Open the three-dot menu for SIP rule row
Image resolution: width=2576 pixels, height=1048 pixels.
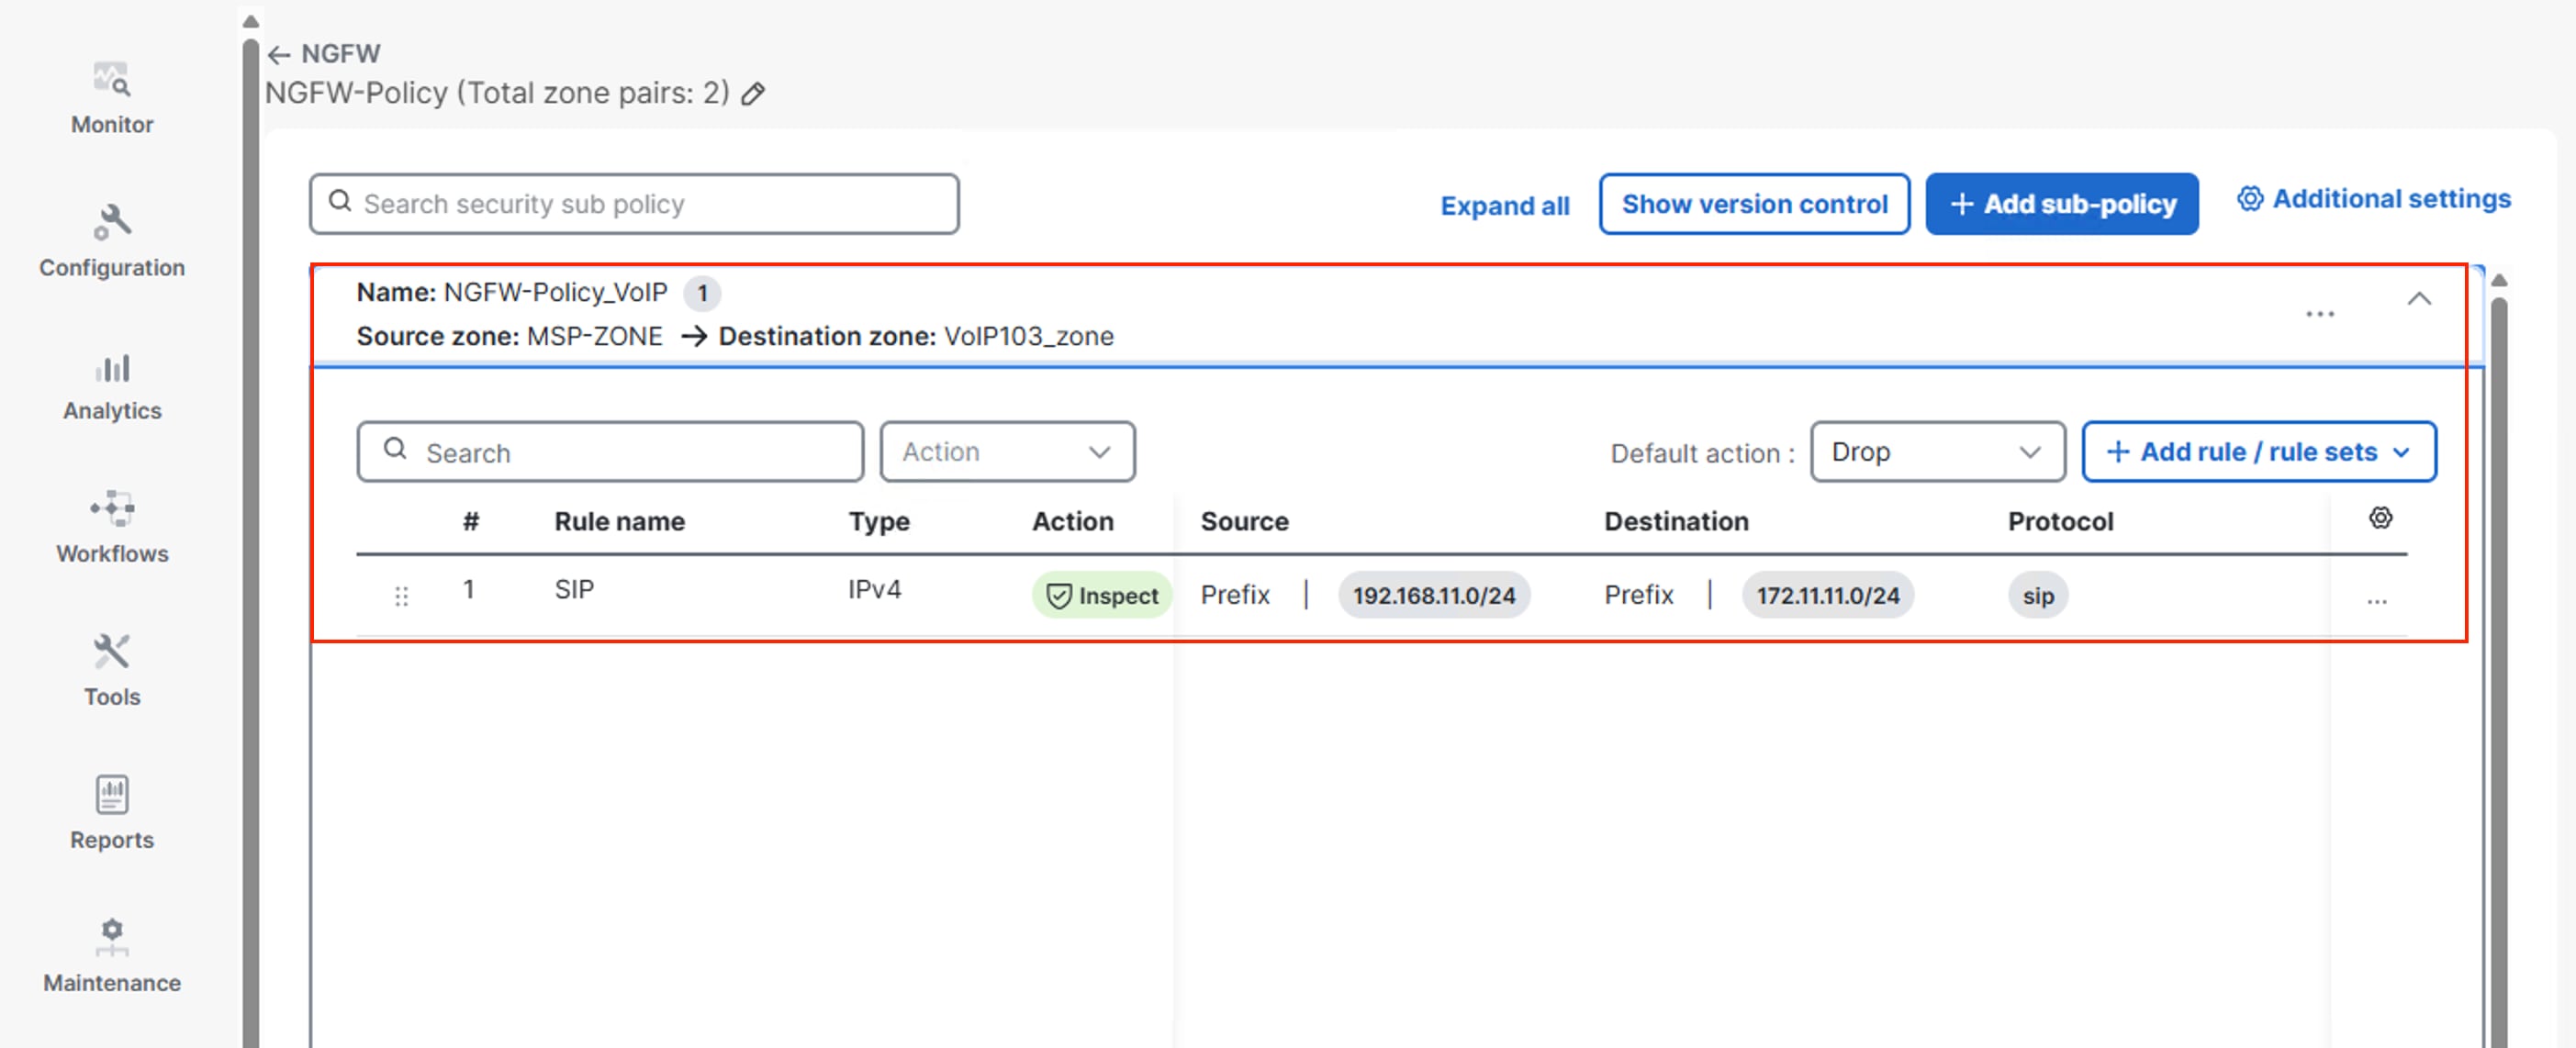2377,602
